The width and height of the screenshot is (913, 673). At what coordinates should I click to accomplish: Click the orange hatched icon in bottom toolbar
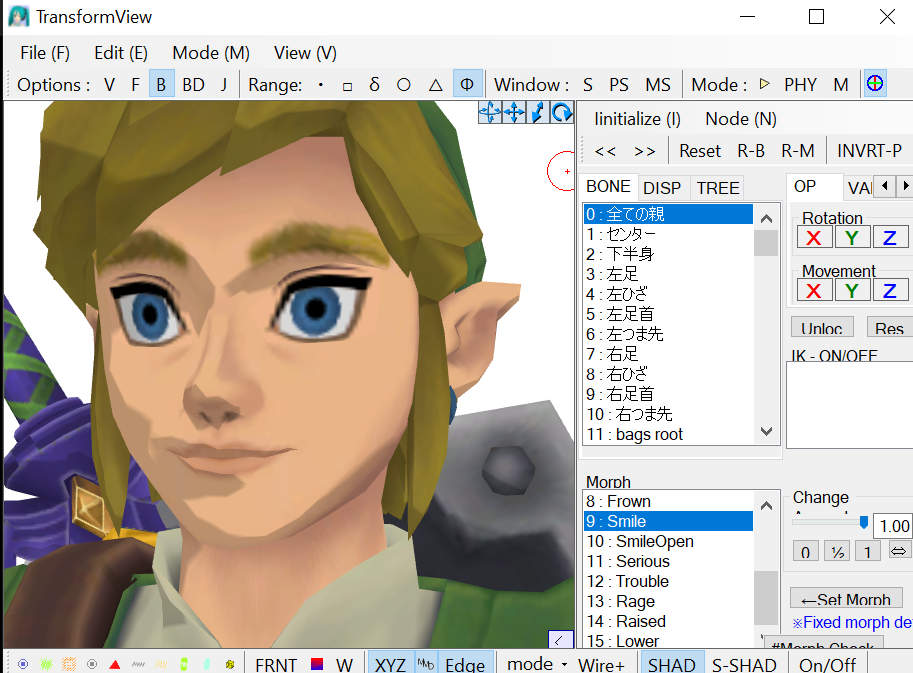pyautogui.click(x=69, y=664)
